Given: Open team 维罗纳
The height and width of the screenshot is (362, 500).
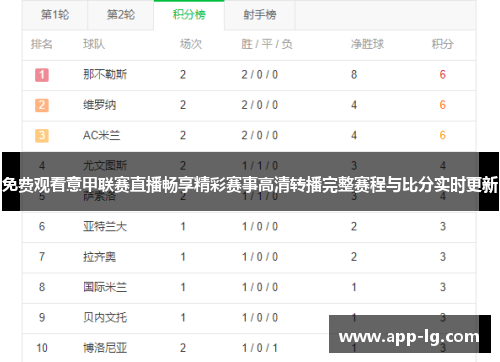Looking at the screenshot, I should 99,105.
